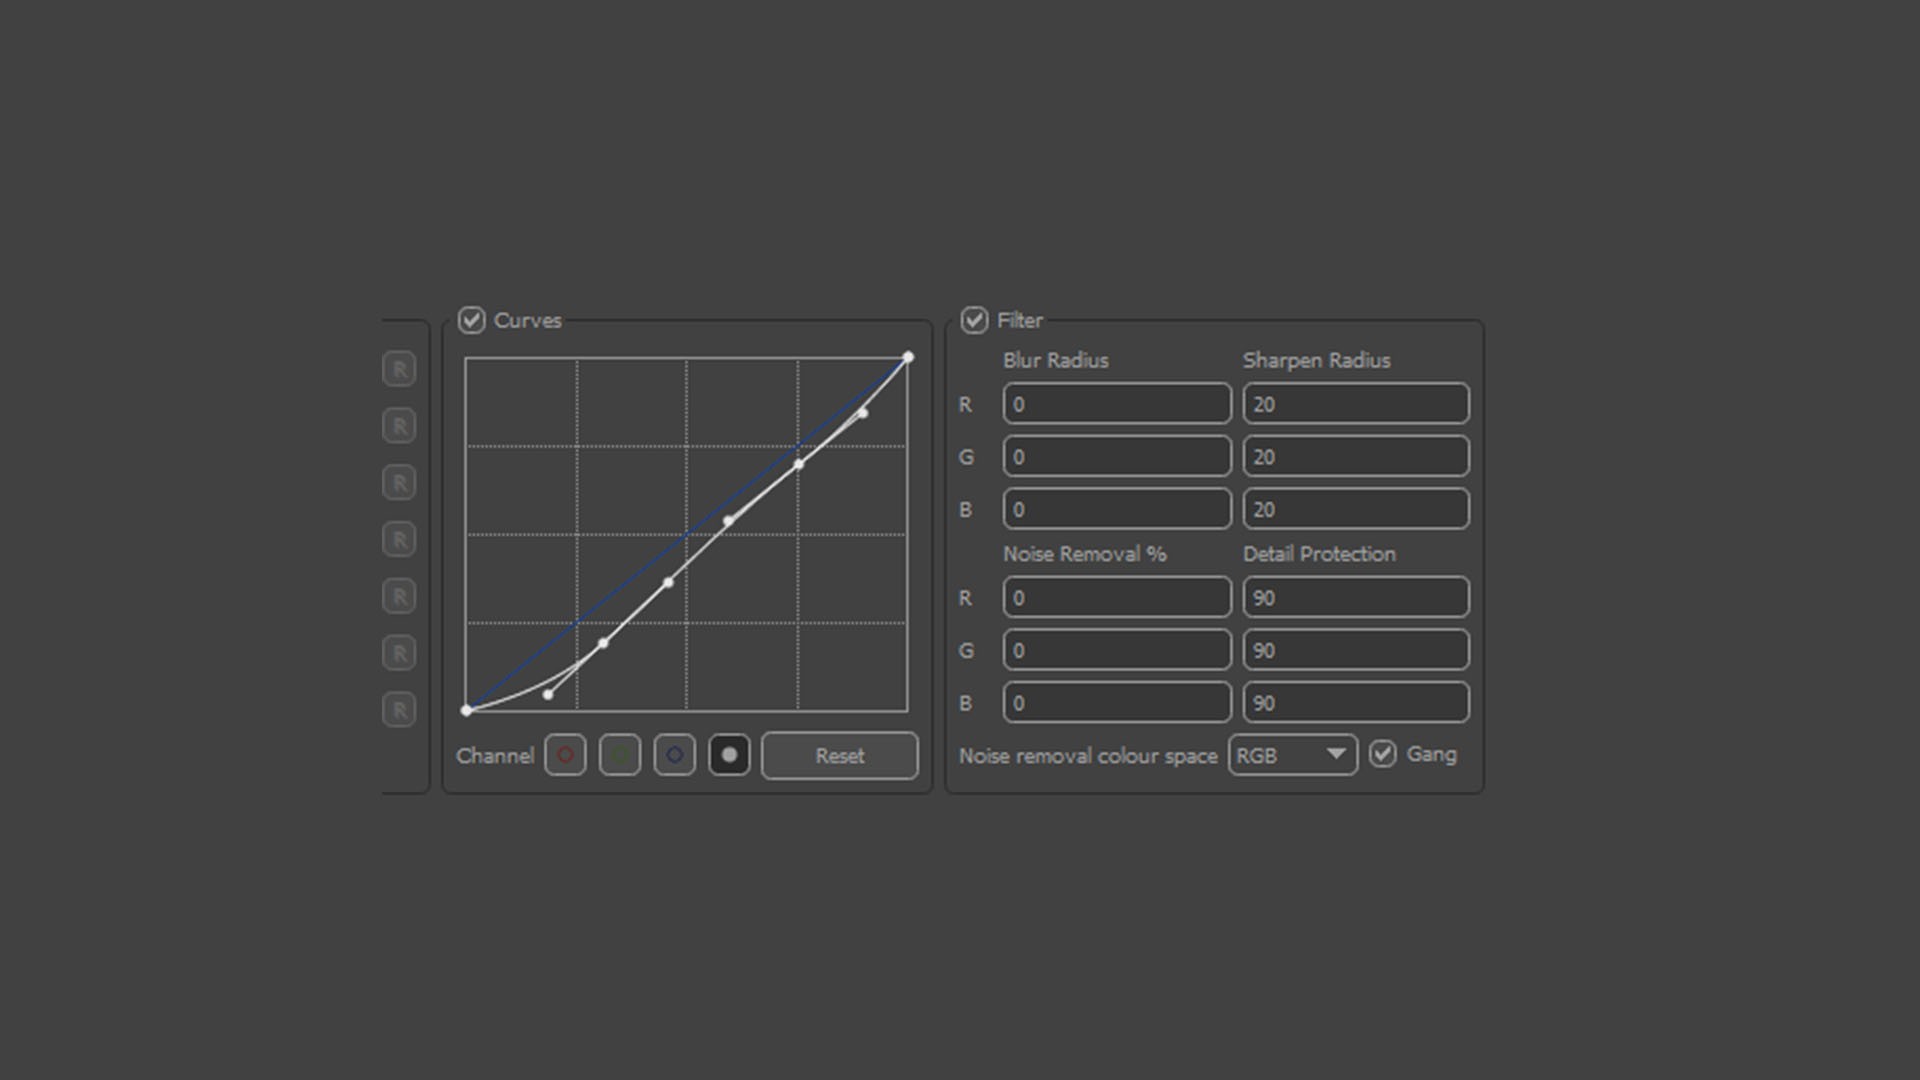Reset the curves
1920x1080 pixels.
839,756
